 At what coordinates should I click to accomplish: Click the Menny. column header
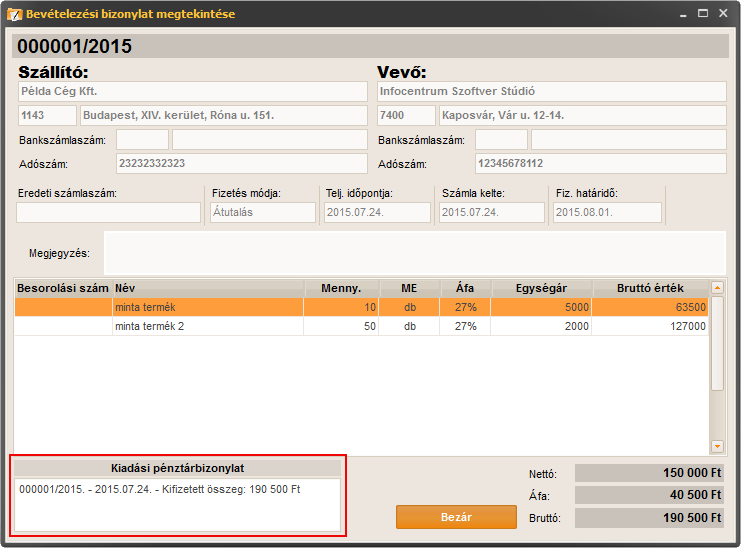[x=341, y=288]
